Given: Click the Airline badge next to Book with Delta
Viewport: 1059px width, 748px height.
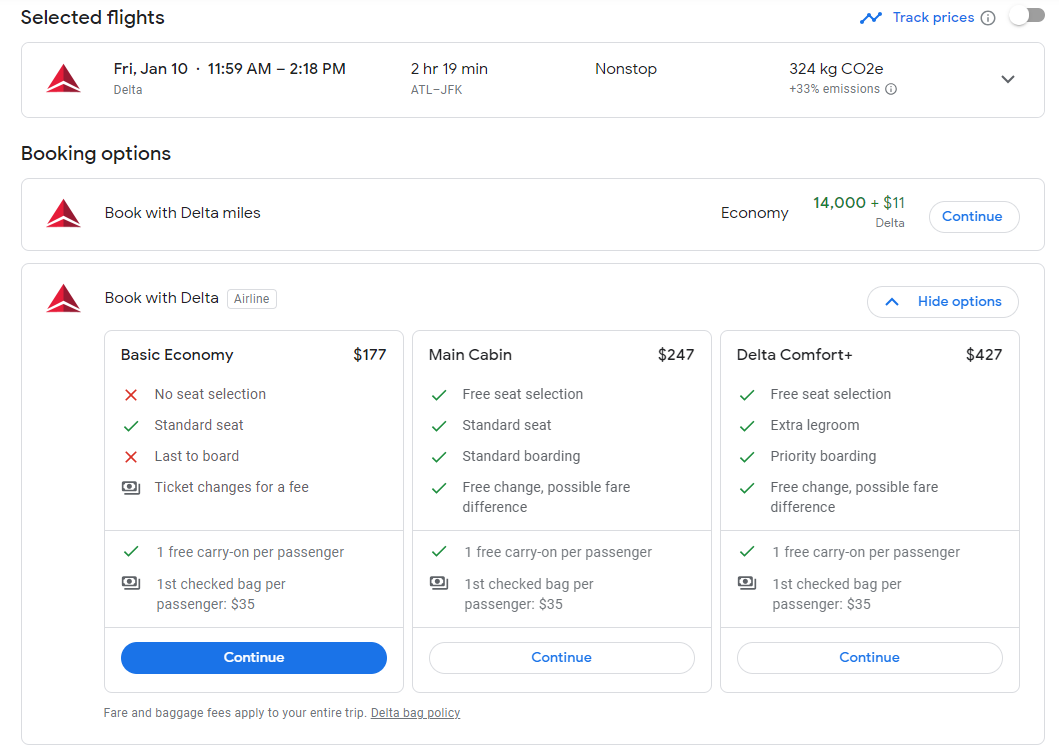Looking at the screenshot, I should click(x=251, y=298).
